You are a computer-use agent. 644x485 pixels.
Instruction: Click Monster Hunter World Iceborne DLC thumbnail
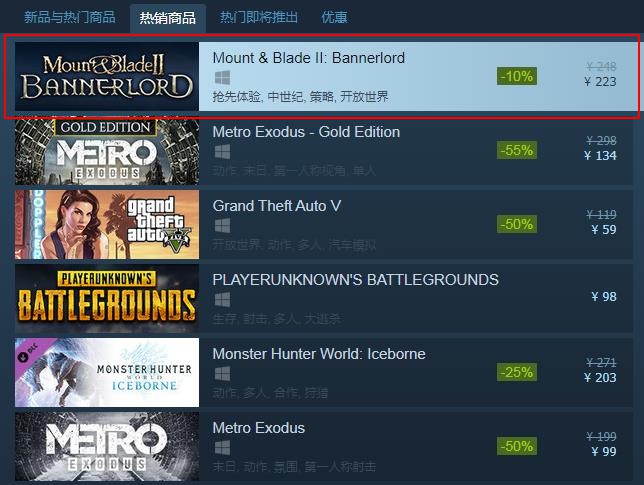[x=107, y=372]
